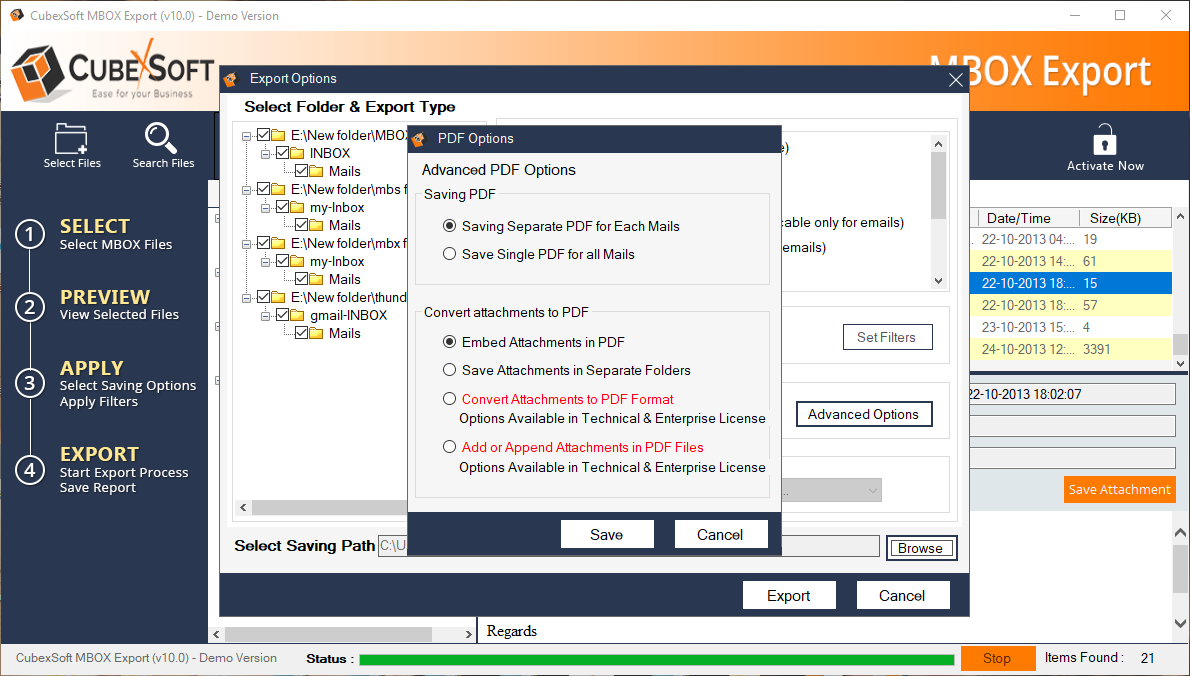This screenshot has height=676, width=1190.
Task: Sort list by Size(KB) column header
Action: 1118,218
